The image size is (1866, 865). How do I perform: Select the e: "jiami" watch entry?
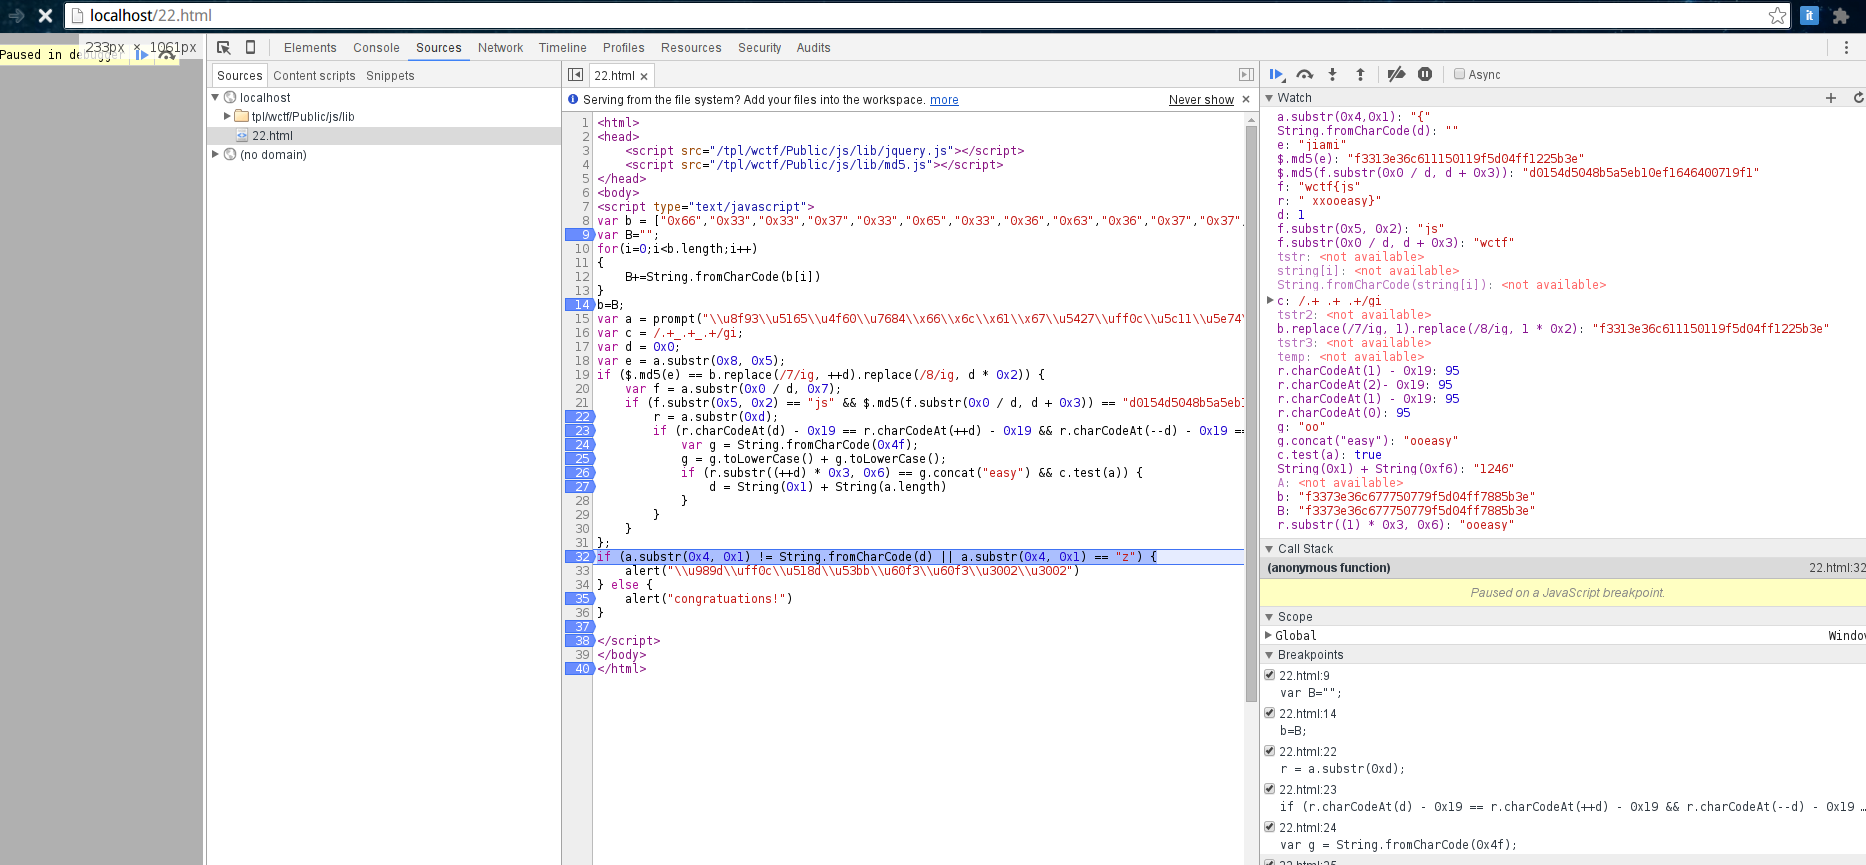[1311, 145]
